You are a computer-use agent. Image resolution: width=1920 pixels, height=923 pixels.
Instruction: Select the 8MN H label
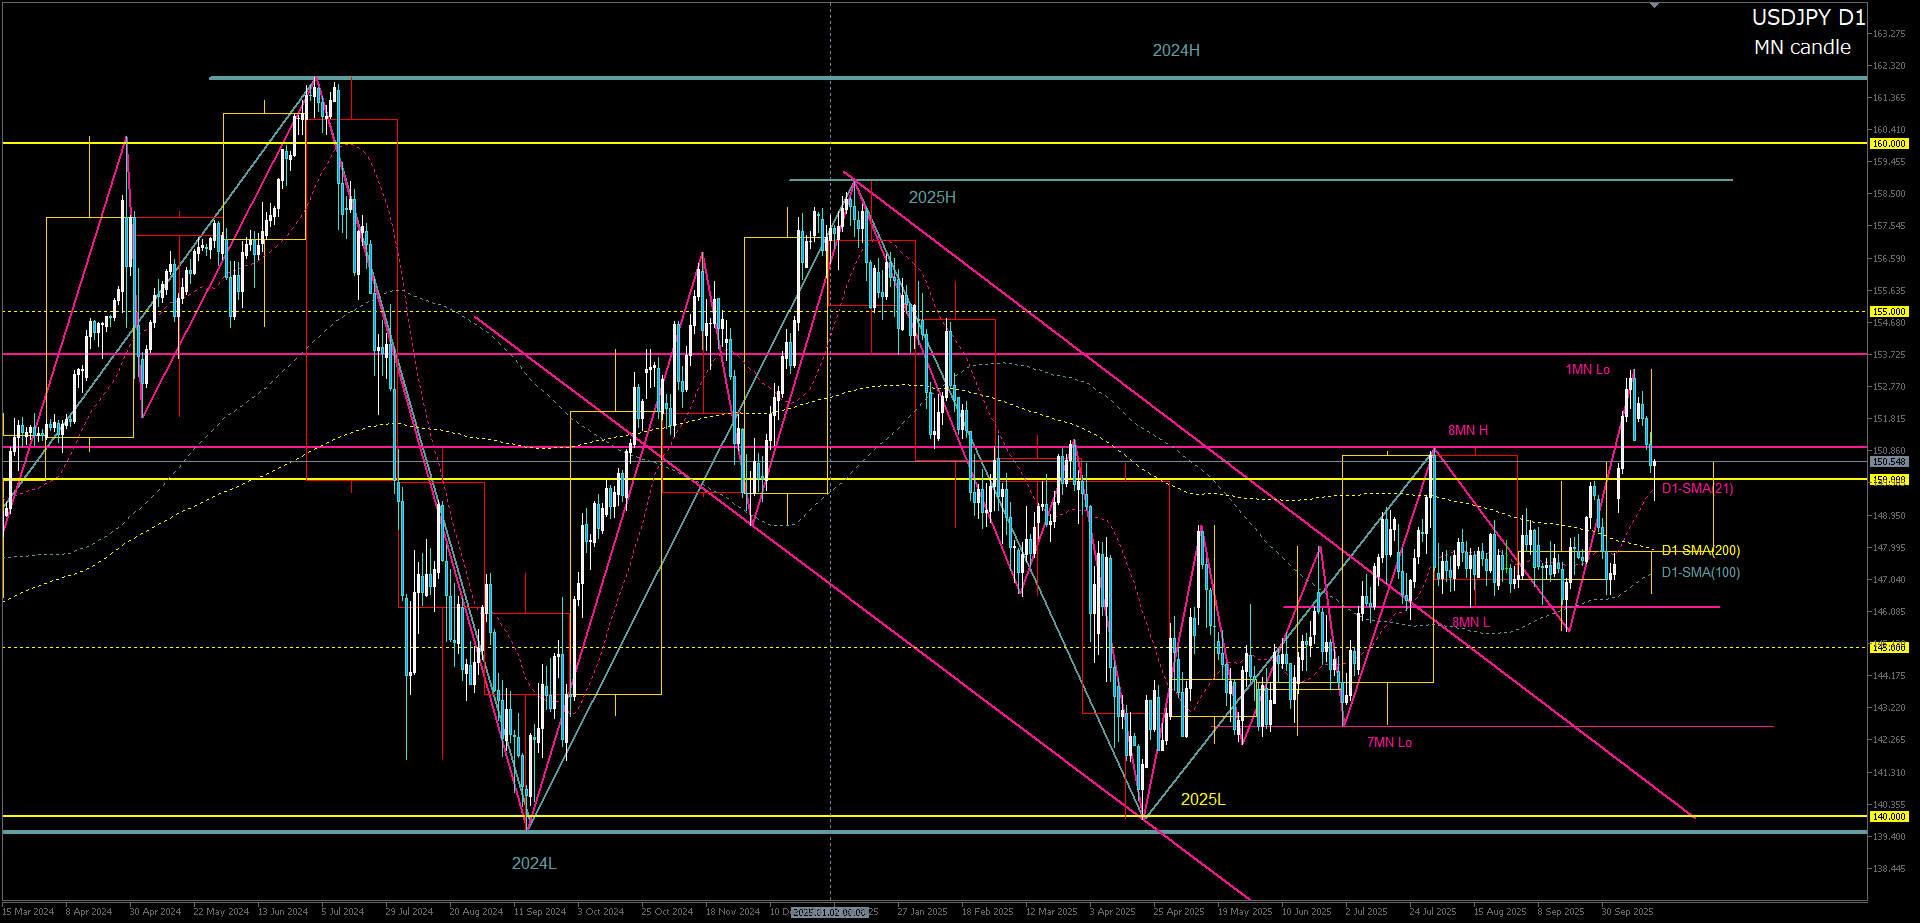tap(1467, 431)
